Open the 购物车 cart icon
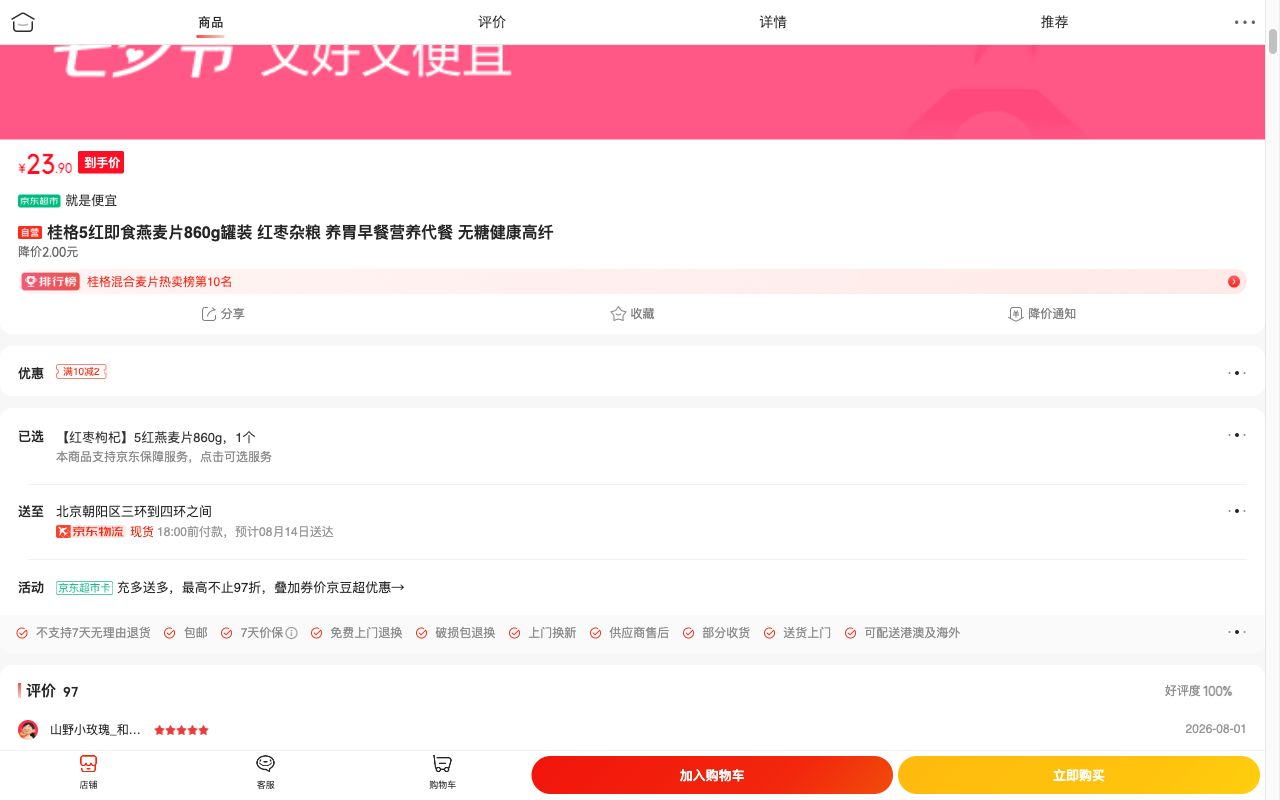The height and width of the screenshot is (800, 1280). [442, 771]
